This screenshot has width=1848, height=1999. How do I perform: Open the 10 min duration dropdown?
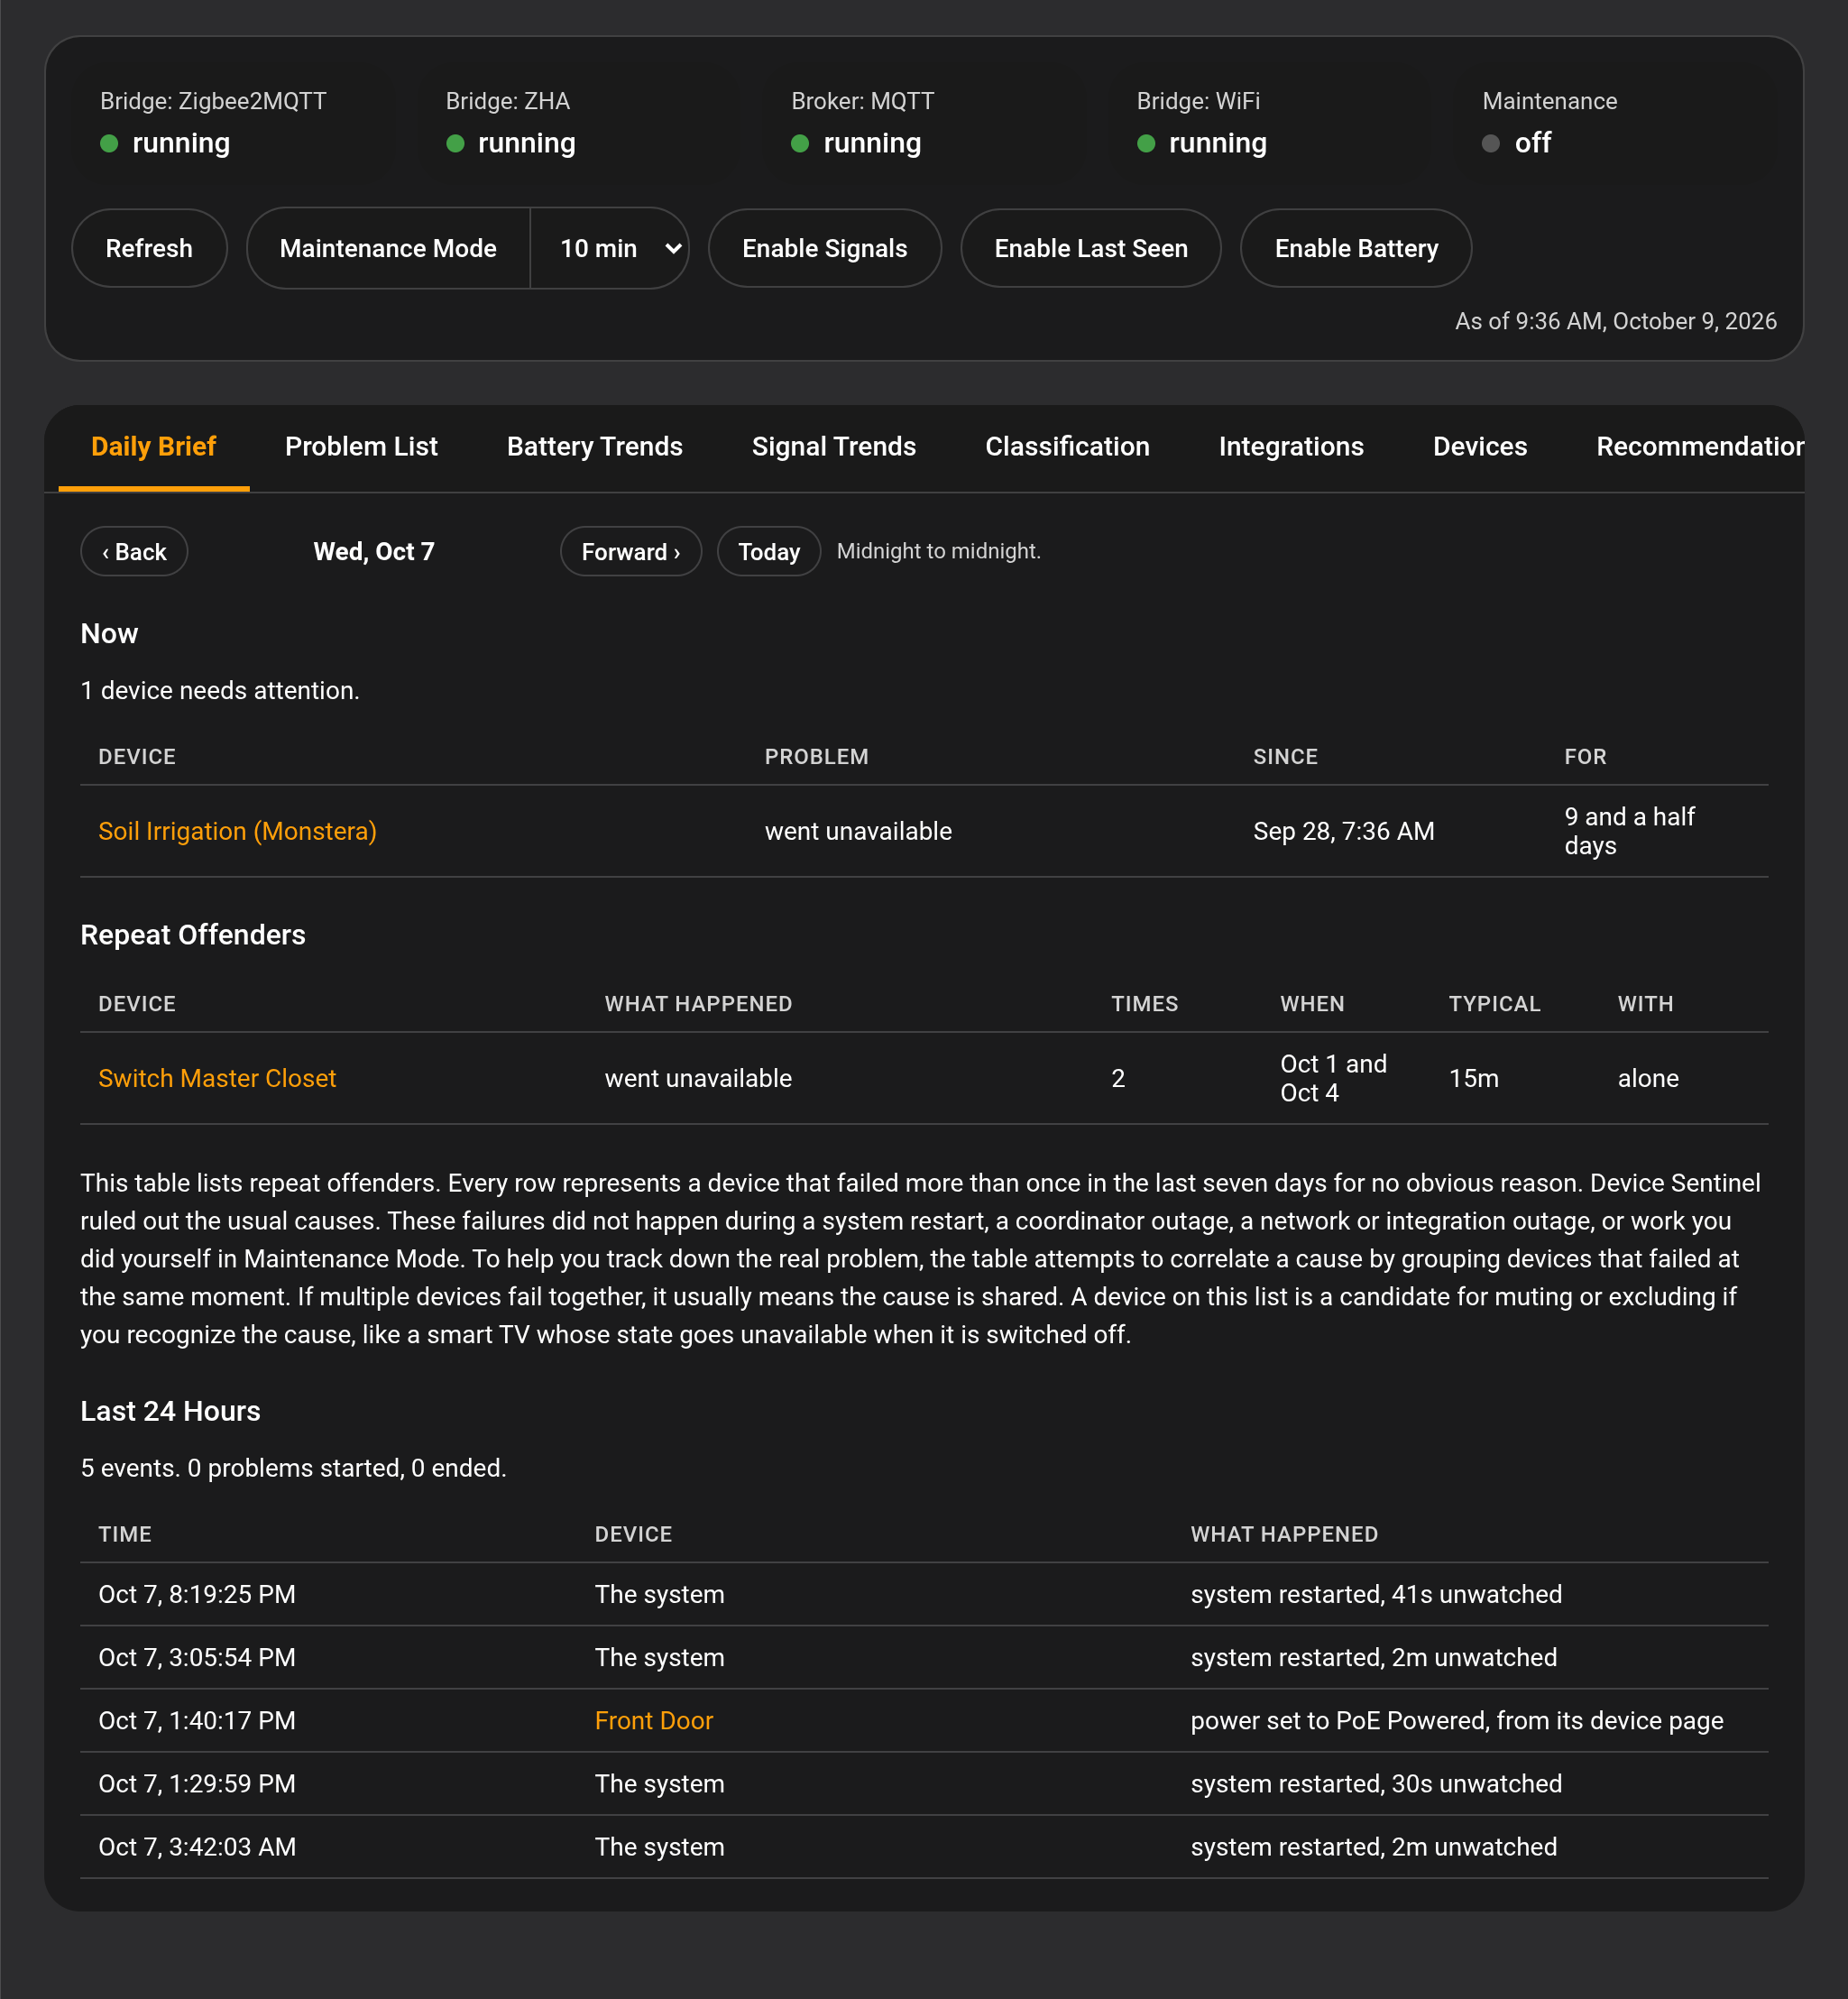[609, 248]
